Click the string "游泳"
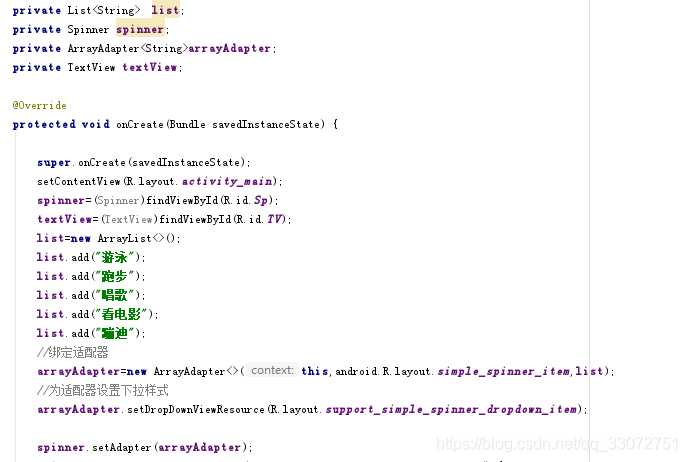The height and width of the screenshot is (462, 687). [115, 257]
